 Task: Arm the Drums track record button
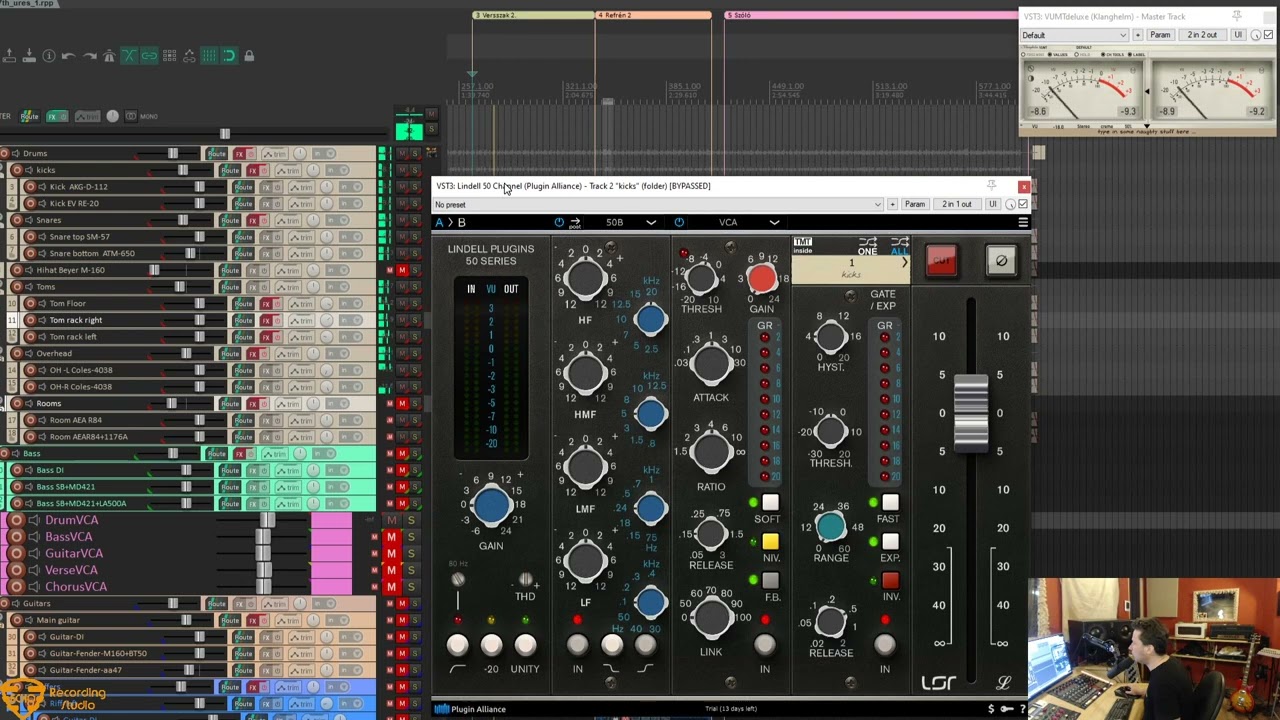[5, 153]
